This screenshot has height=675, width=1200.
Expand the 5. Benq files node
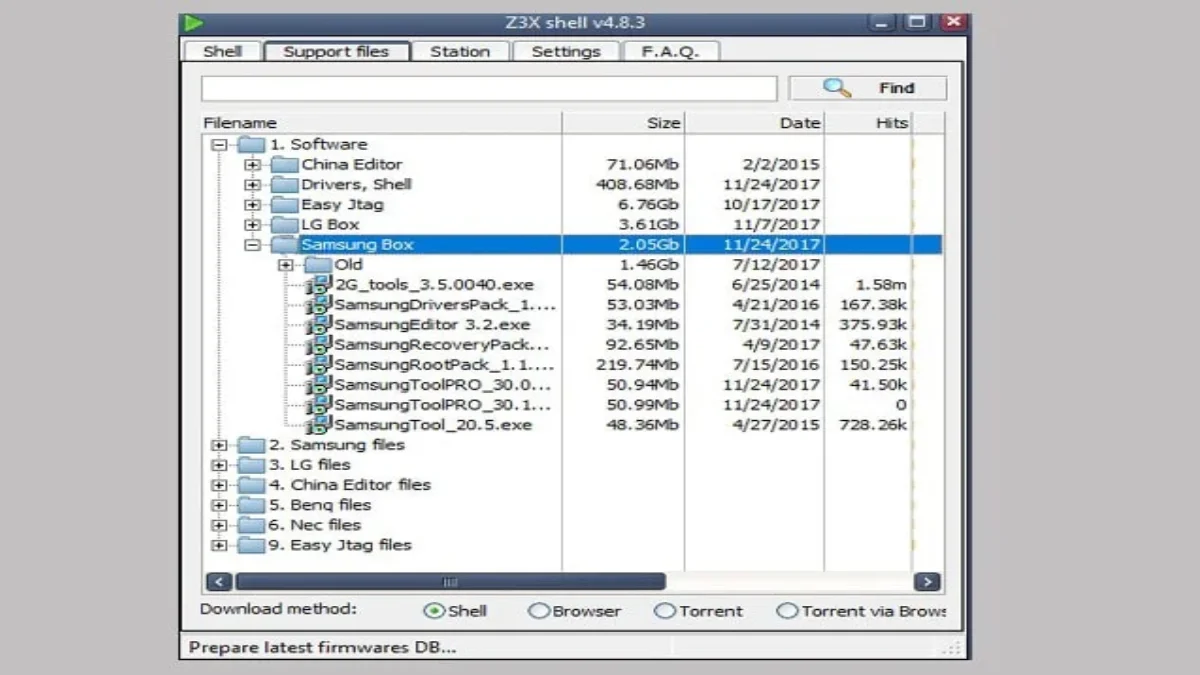[x=219, y=505]
